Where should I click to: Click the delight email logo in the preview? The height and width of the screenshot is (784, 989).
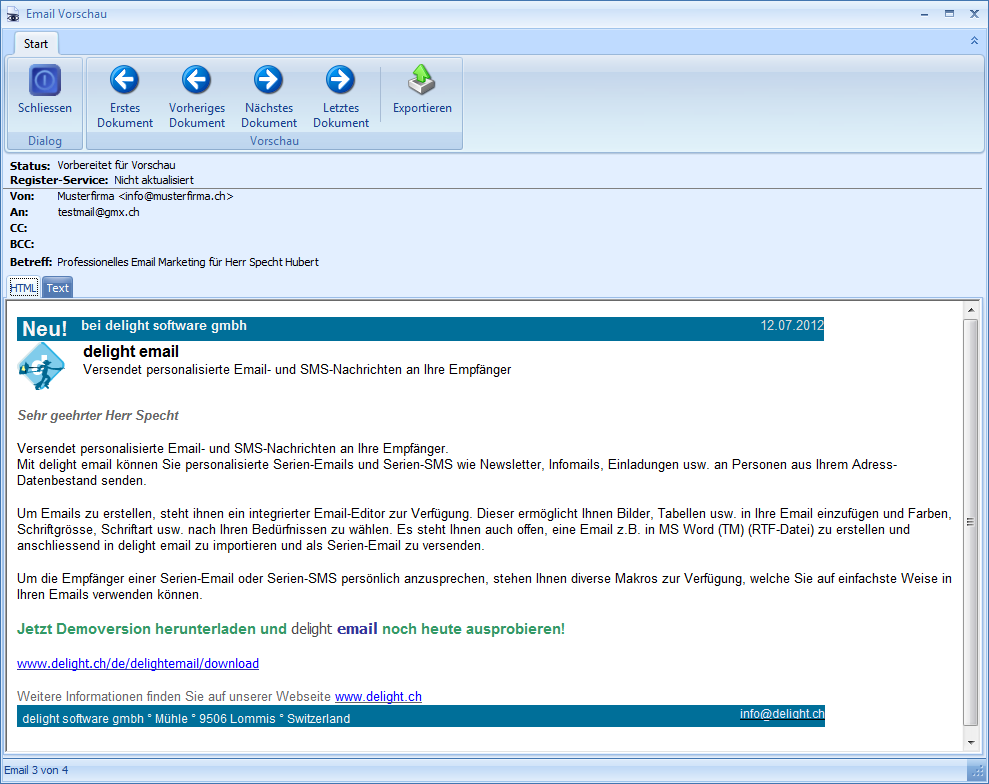(x=41, y=365)
